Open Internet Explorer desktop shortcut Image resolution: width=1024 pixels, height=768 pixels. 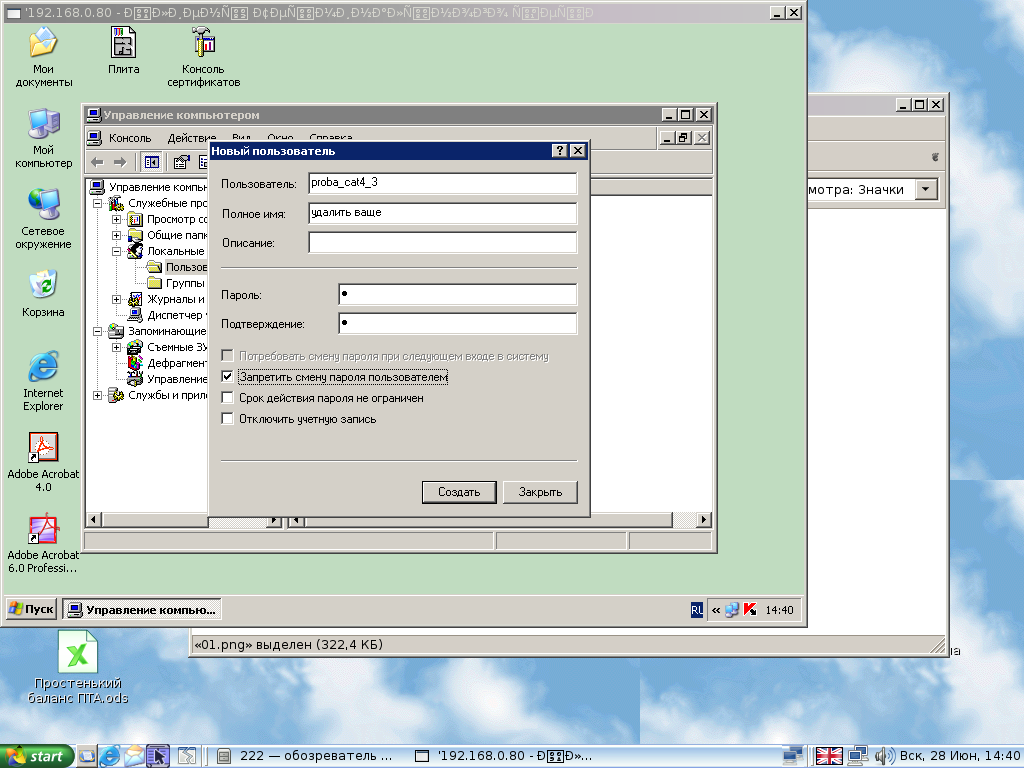43,367
